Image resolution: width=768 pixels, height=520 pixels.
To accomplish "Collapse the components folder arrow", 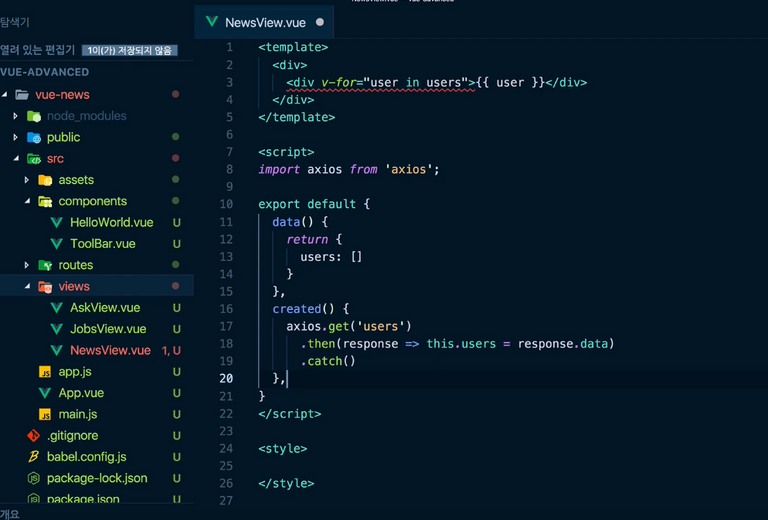I will (x=27, y=201).
